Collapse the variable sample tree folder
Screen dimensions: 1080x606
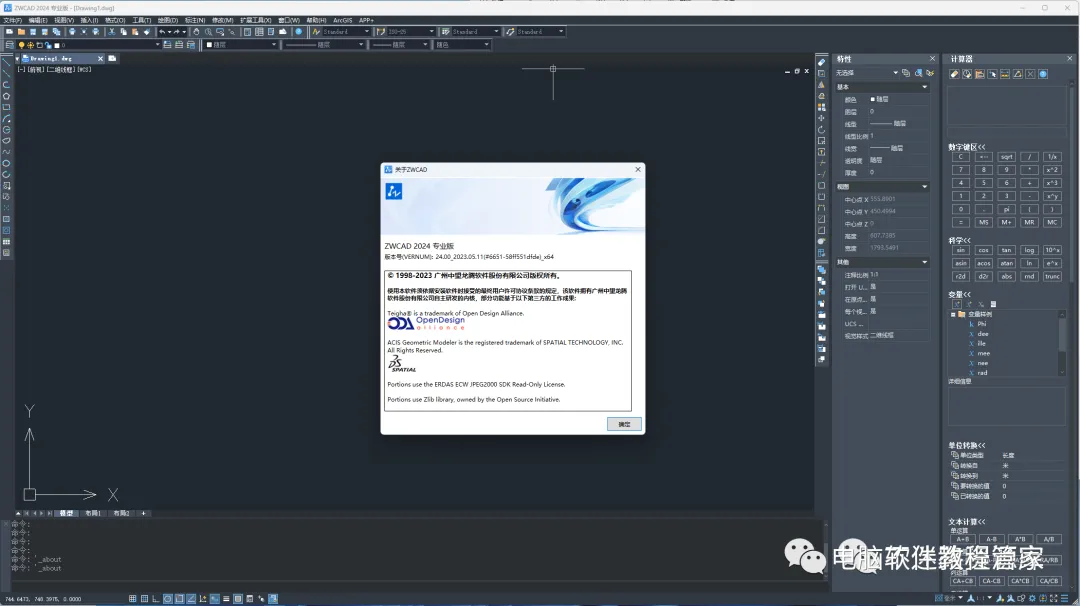(953, 315)
